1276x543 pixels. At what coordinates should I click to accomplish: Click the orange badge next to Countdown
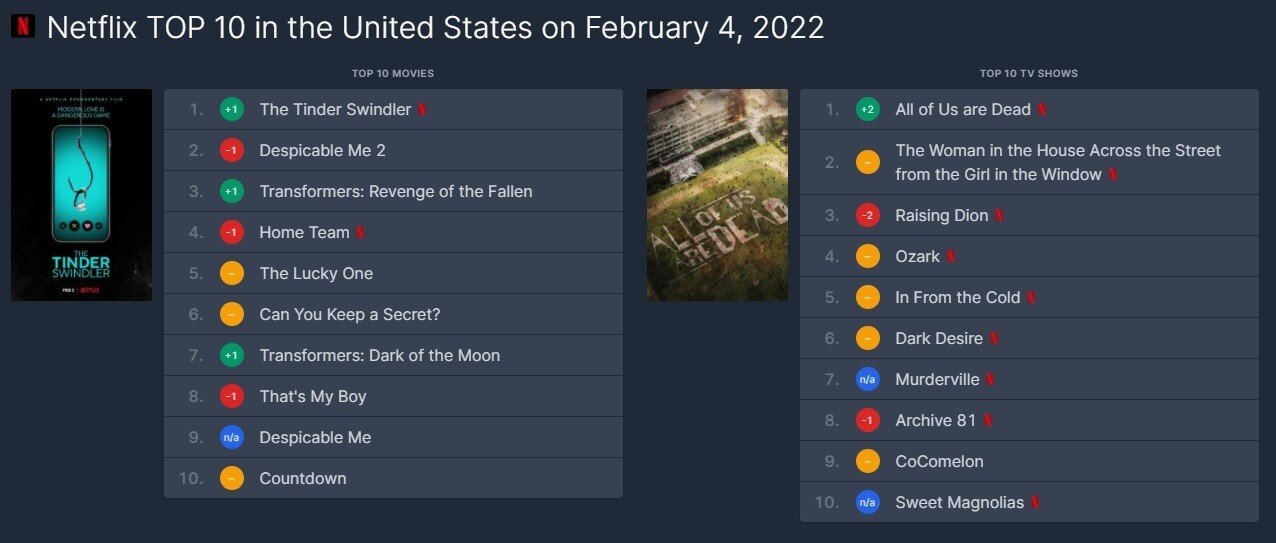click(232, 479)
